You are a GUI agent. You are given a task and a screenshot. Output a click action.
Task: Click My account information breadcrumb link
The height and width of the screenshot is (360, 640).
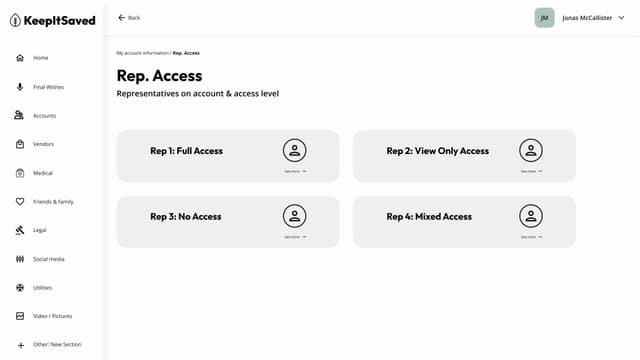(142, 53)
